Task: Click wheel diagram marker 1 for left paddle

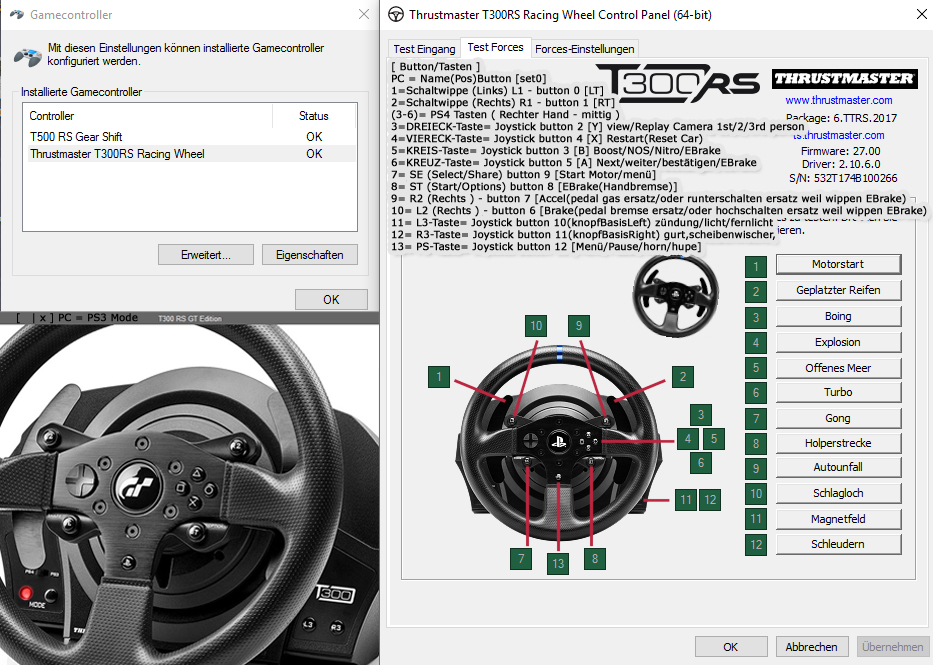Action: pos(439,377)
